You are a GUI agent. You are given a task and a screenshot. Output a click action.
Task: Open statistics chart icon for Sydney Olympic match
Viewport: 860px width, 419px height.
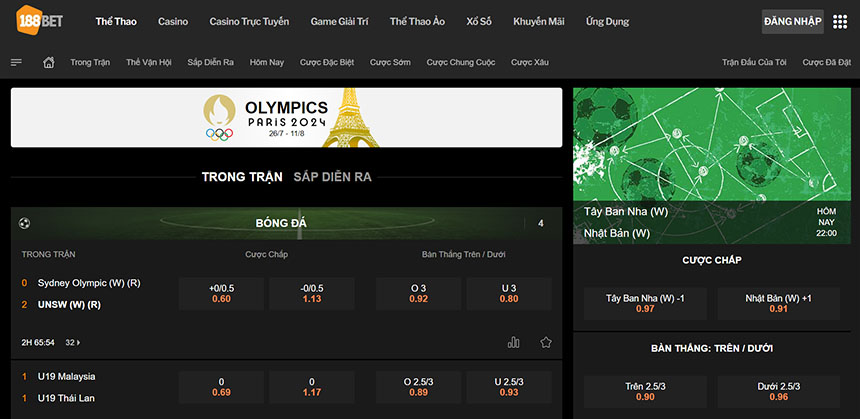pos(513,342)
